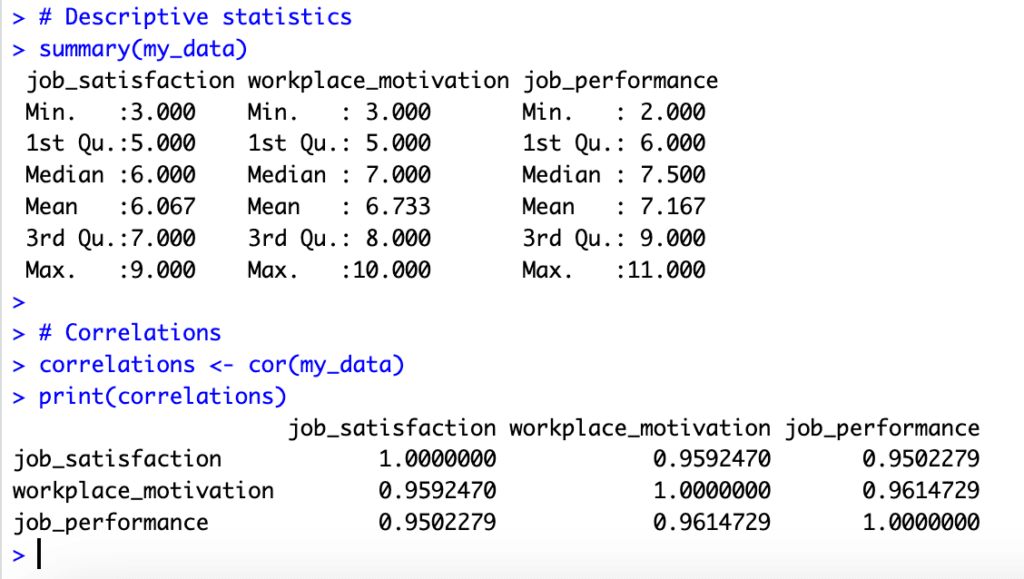The image size is (1024, 579).
Task: Click job_performance column header in correlation matrix
Action: coord(882,428)
